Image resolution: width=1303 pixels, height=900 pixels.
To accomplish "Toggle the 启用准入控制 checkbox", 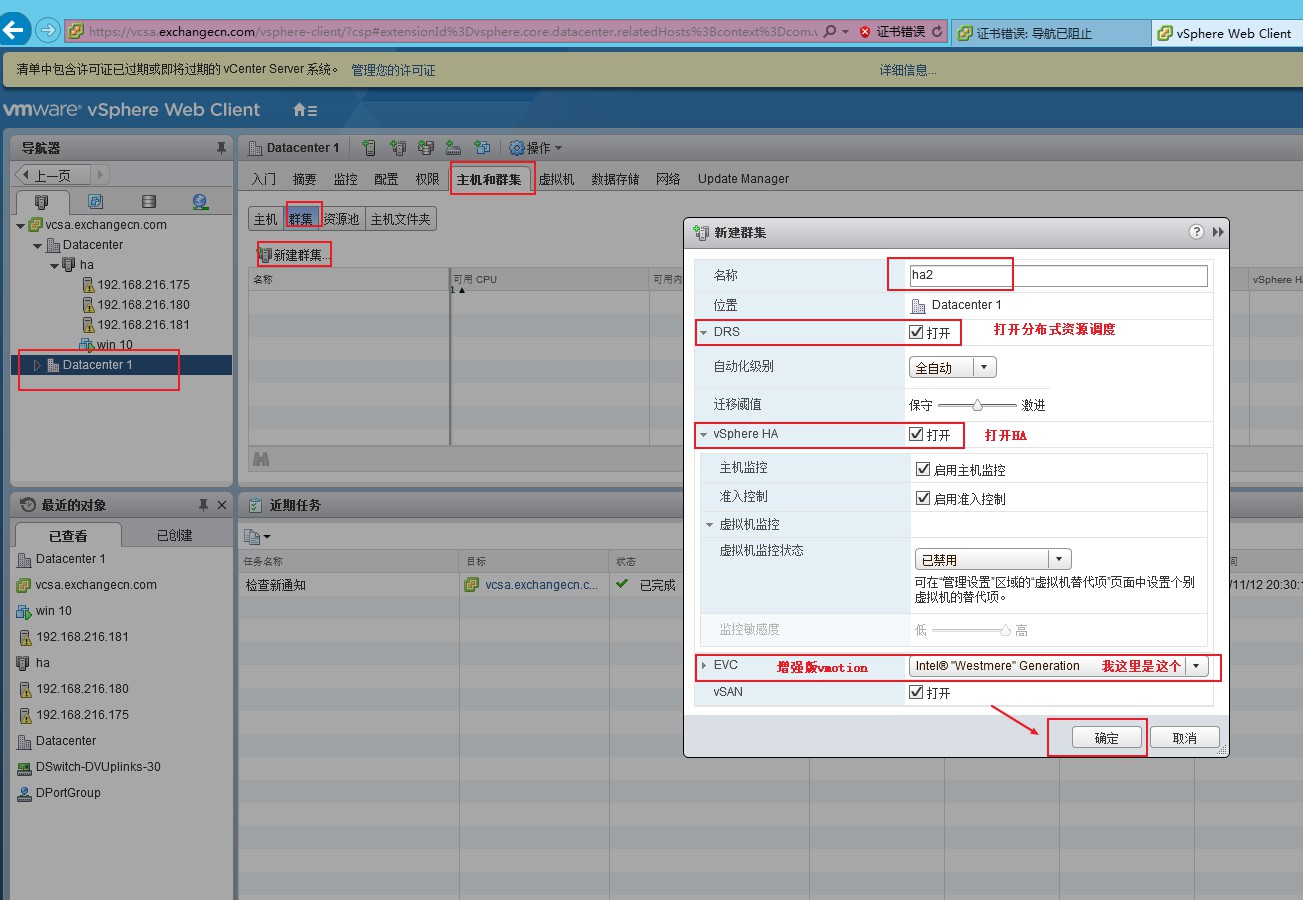I will (x=923, y=498).
